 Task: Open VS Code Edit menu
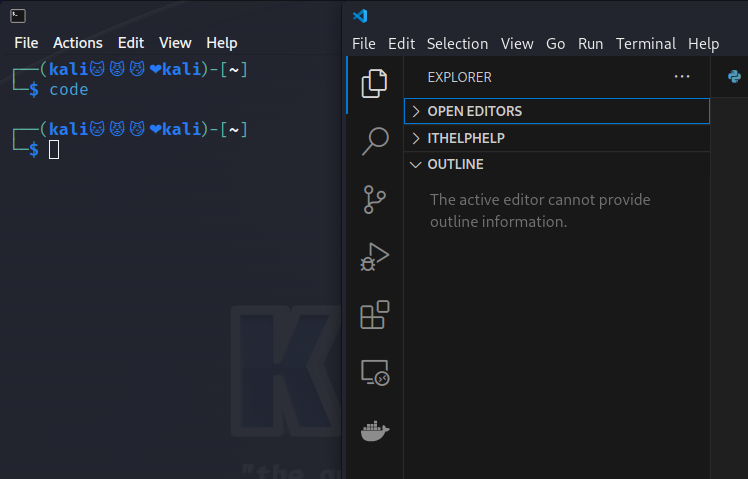coord(401,44)
